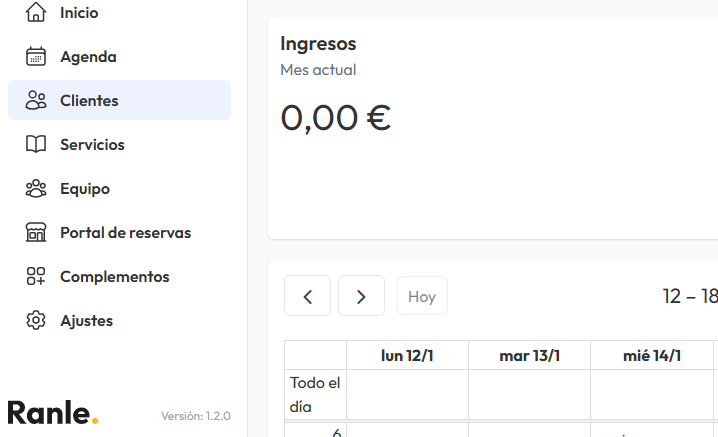Viewport: 718px width, 437px height.
Task: Advance to next week with right chevron
Action: point(361,296)
